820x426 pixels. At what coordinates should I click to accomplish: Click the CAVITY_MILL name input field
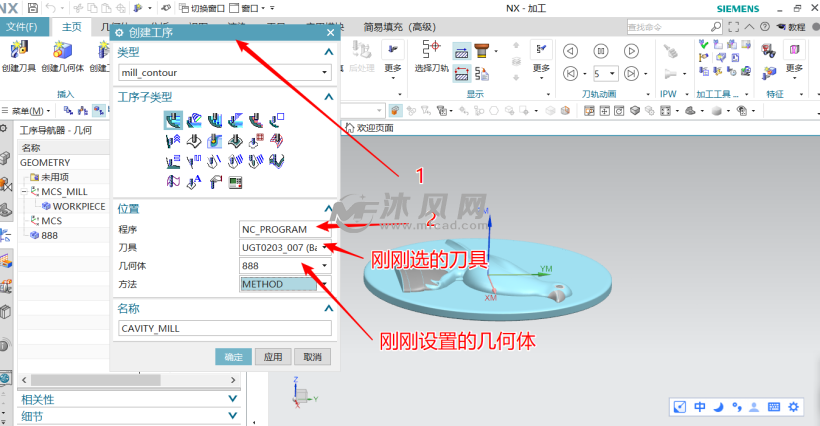(x=225, y=328)
